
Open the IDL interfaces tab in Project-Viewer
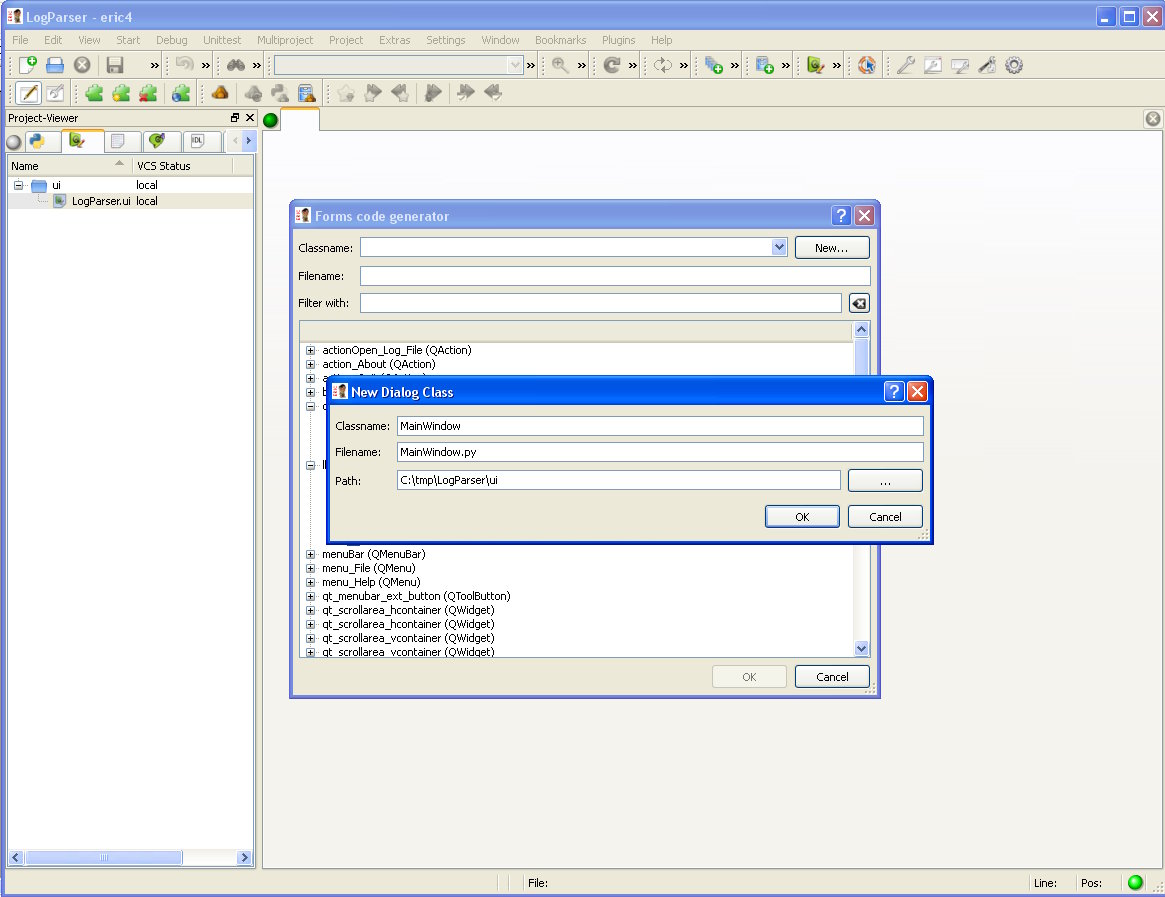(197, 142)
